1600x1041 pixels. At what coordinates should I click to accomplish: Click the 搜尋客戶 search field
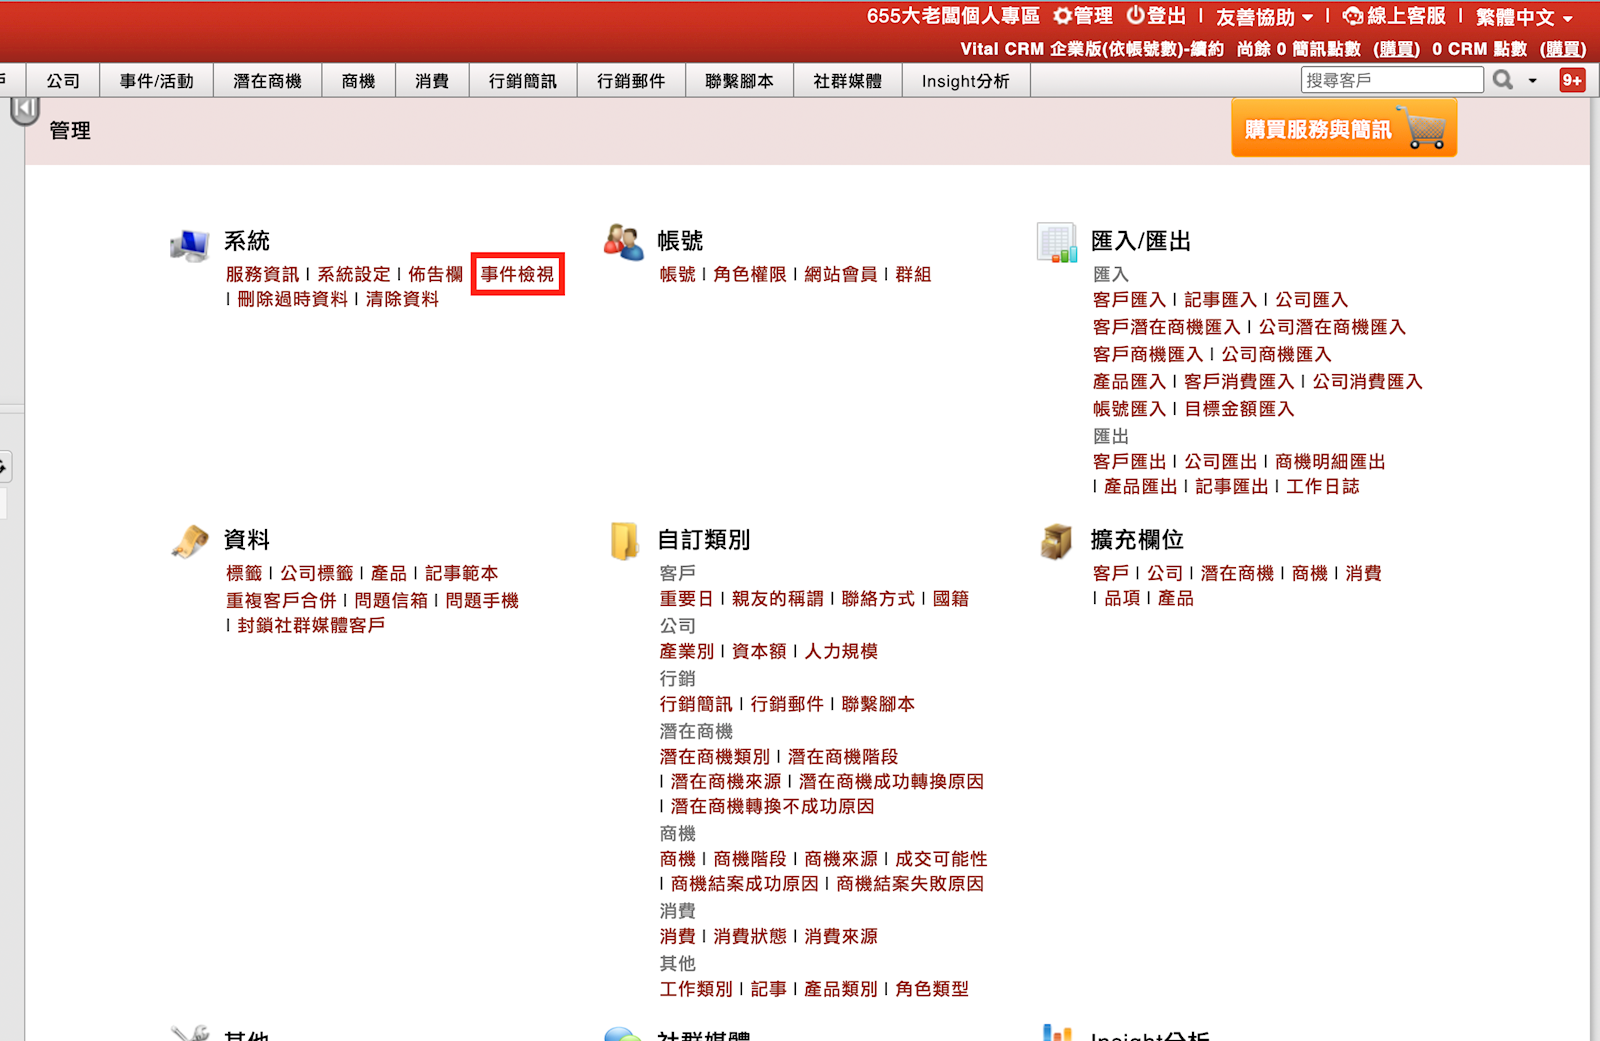click(1391, 80)
